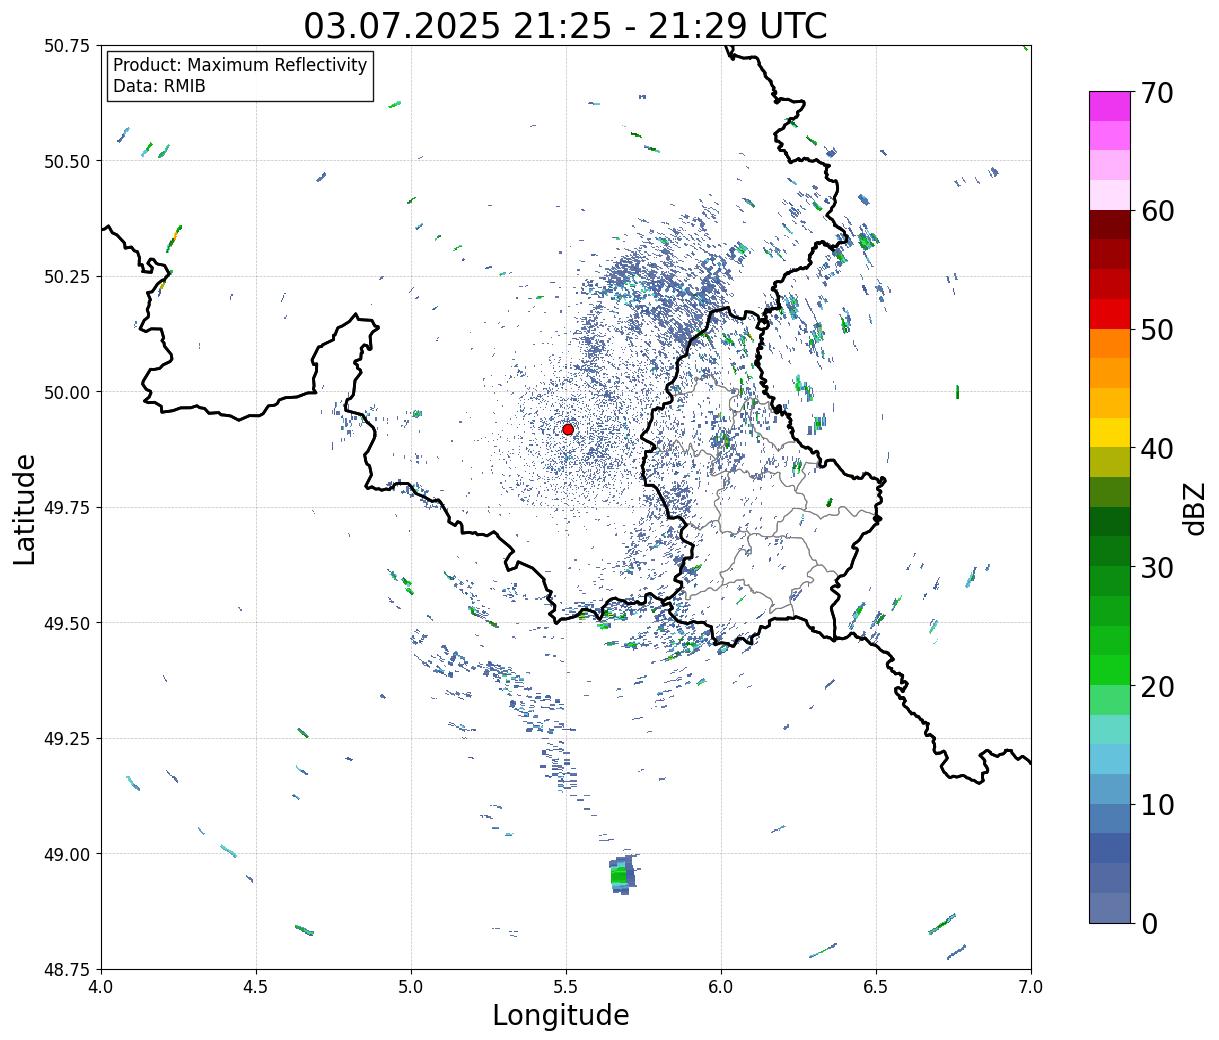Screen dimensions: 1219x1040
Task: Click the red radar location marker
Action: tap(567, 429)
